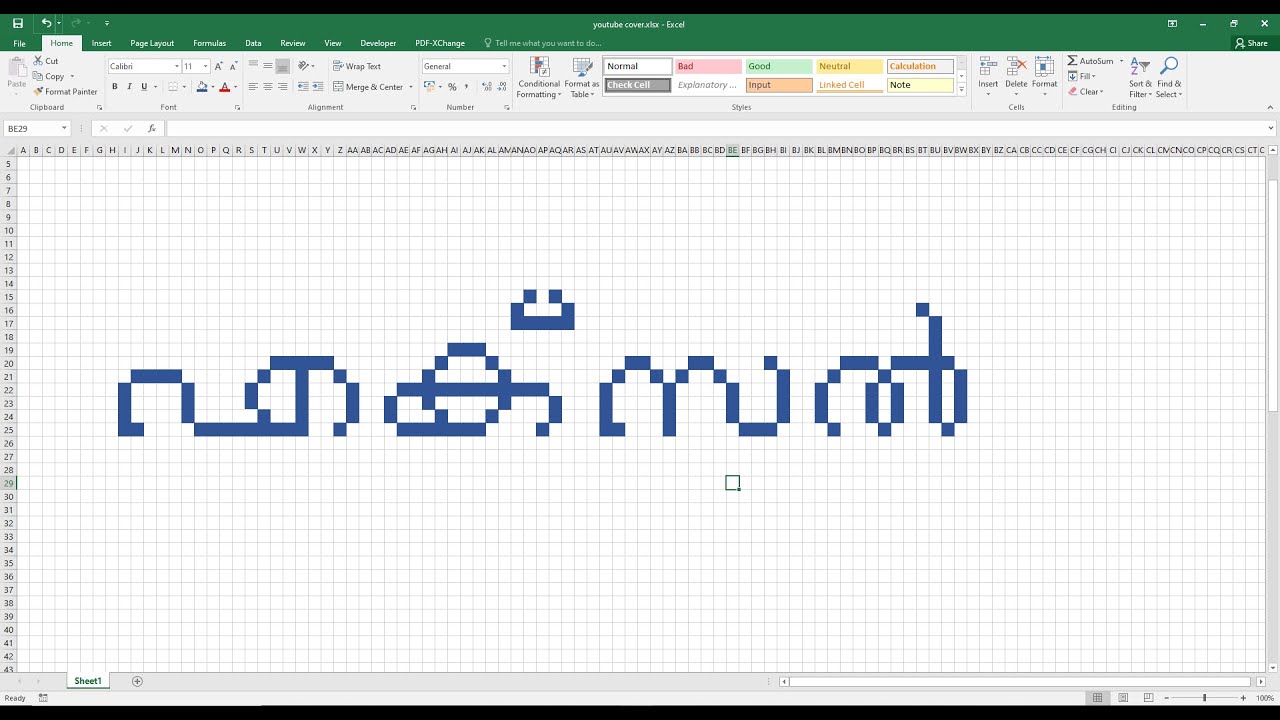Select Center horizontal alignment
The image size is (1280, 720).
(268, 87)
